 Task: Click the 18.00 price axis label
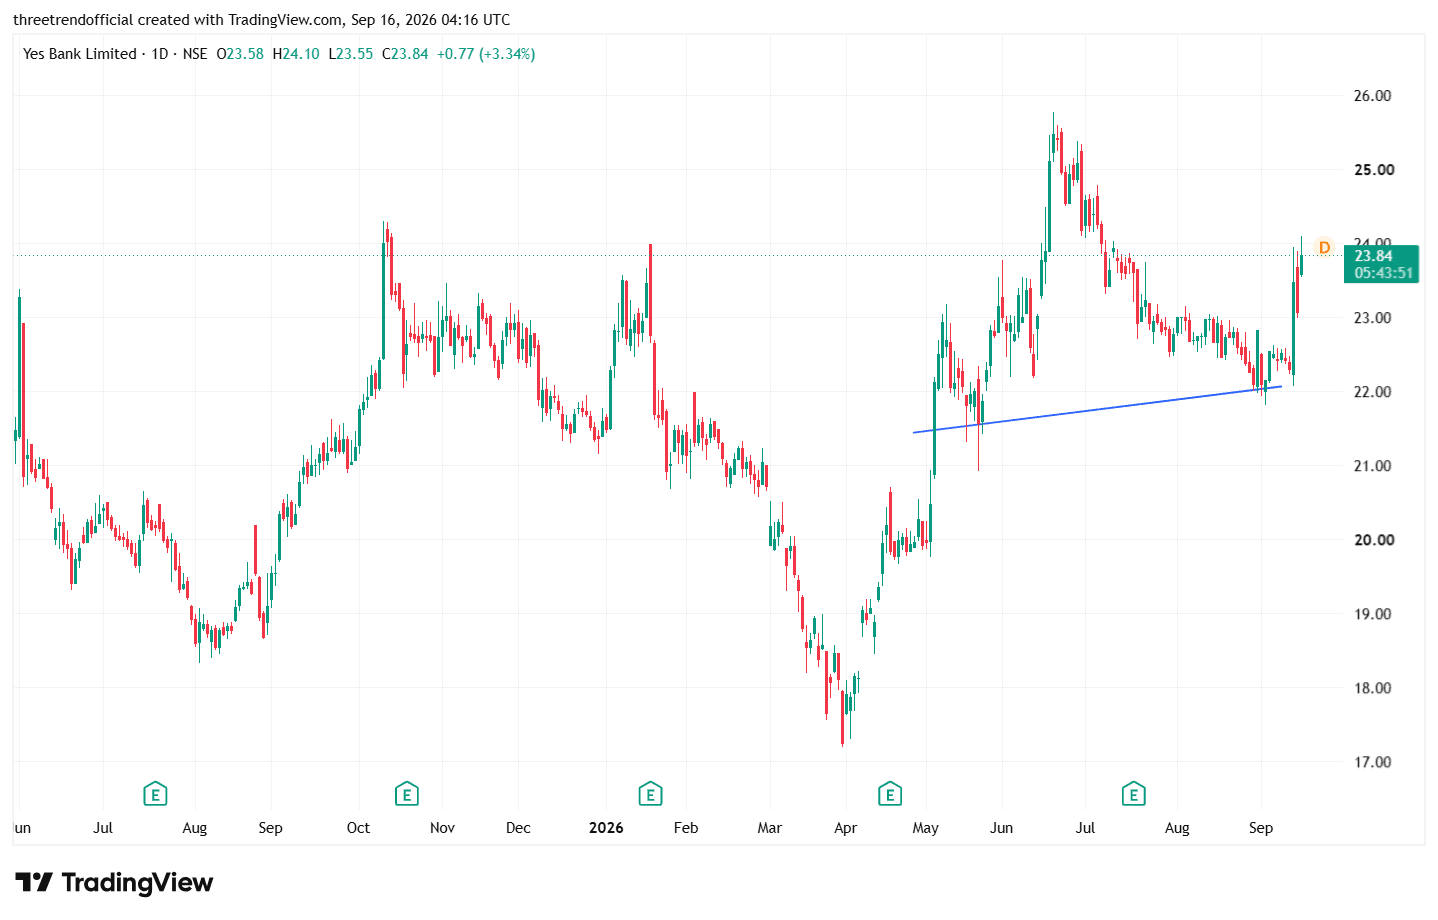coord(1372,688)
